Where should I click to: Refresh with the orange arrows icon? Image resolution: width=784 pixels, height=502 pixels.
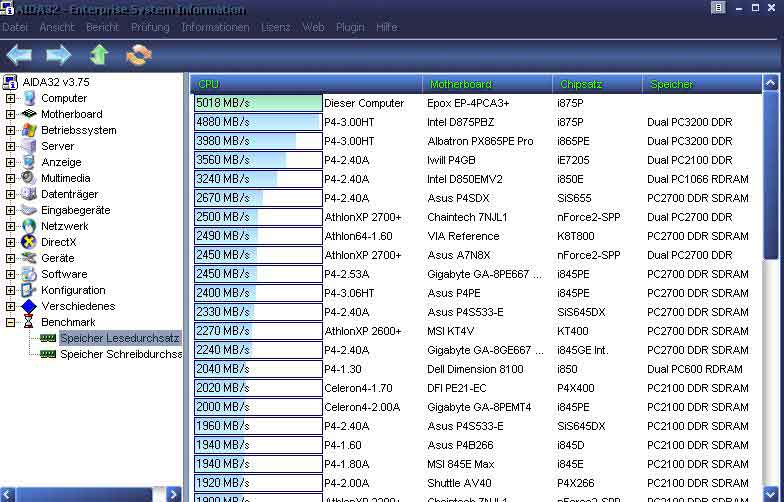click(138, 54)
